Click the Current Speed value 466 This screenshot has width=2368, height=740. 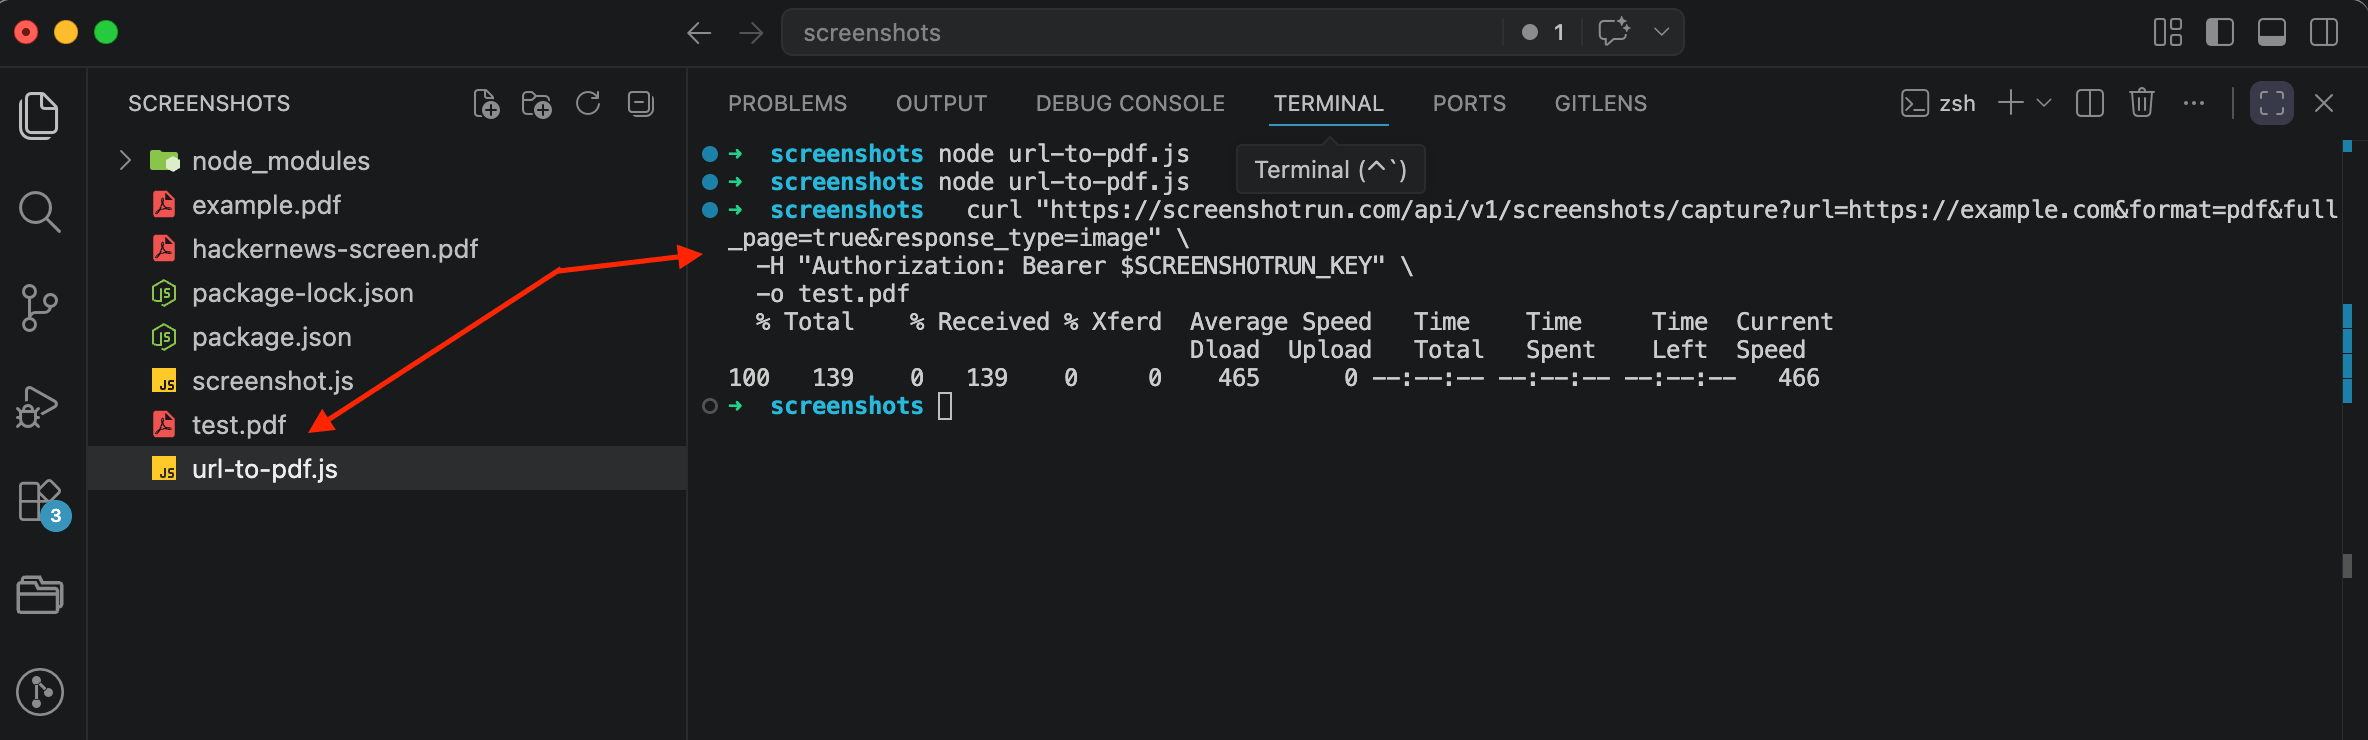pyautogui.click(x=1798, y=378)
